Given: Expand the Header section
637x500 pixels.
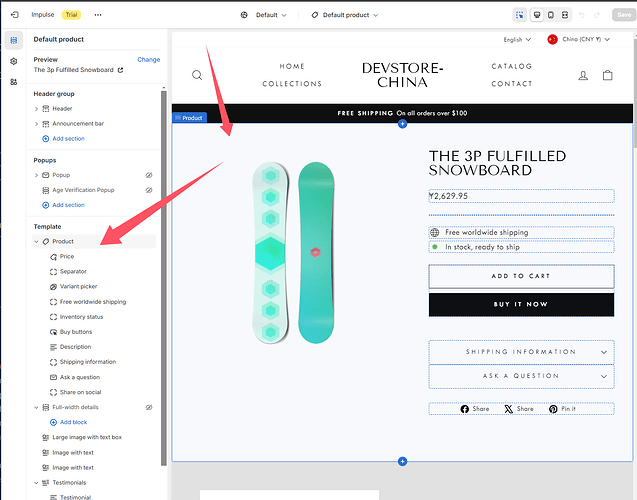Looking at the screenshot, I should 36,109.
